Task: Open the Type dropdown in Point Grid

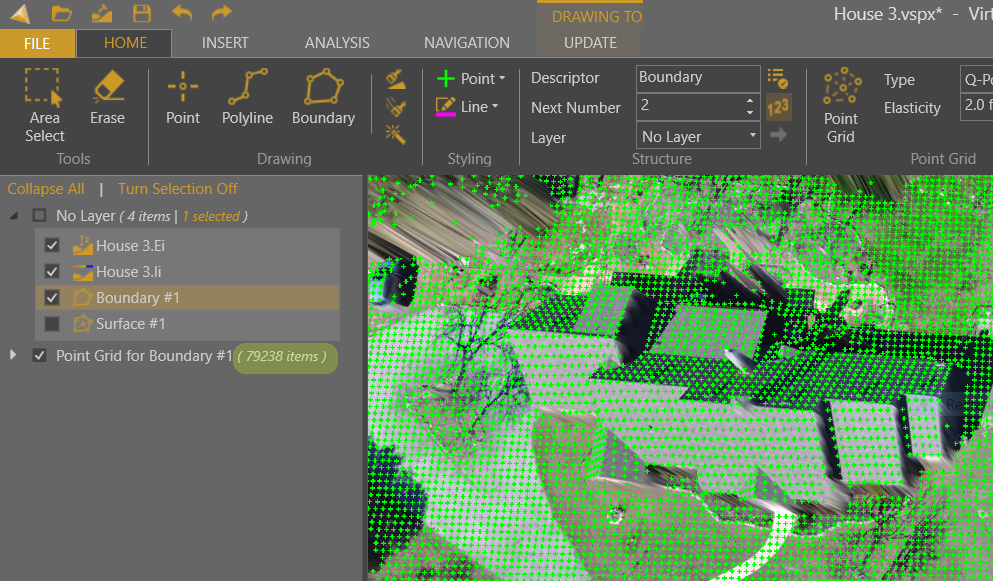Action: (977, 80)
